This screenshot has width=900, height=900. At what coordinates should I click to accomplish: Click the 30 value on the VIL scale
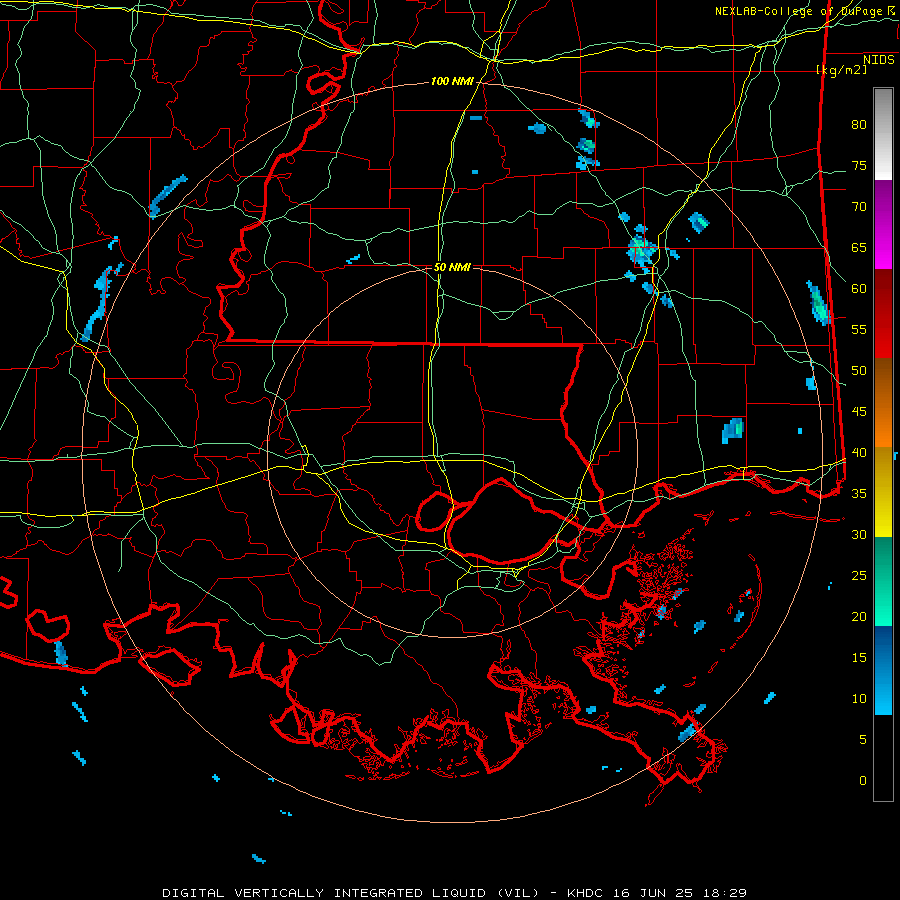(x=859, y=535)
